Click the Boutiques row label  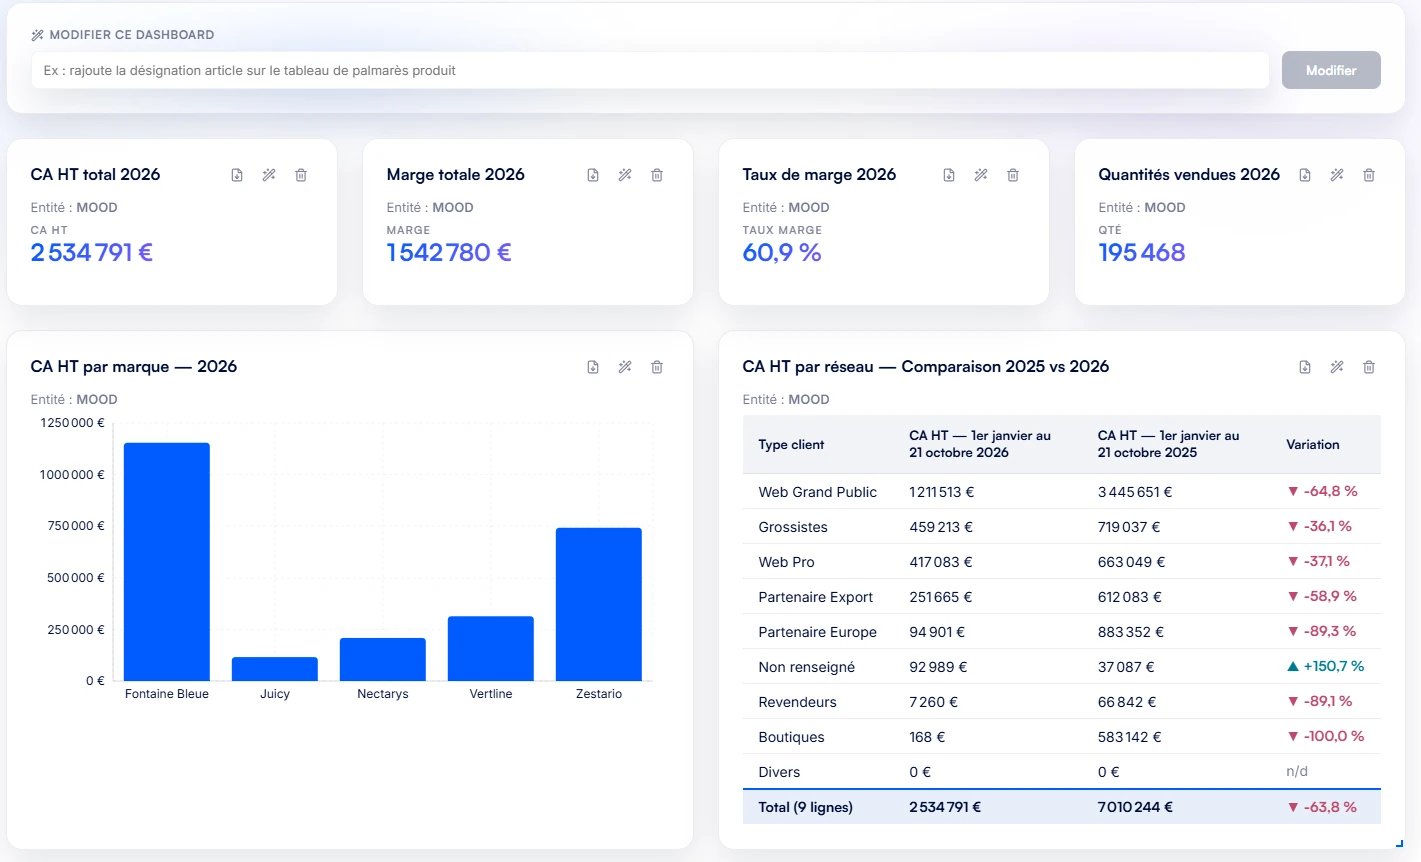(791, 737)
